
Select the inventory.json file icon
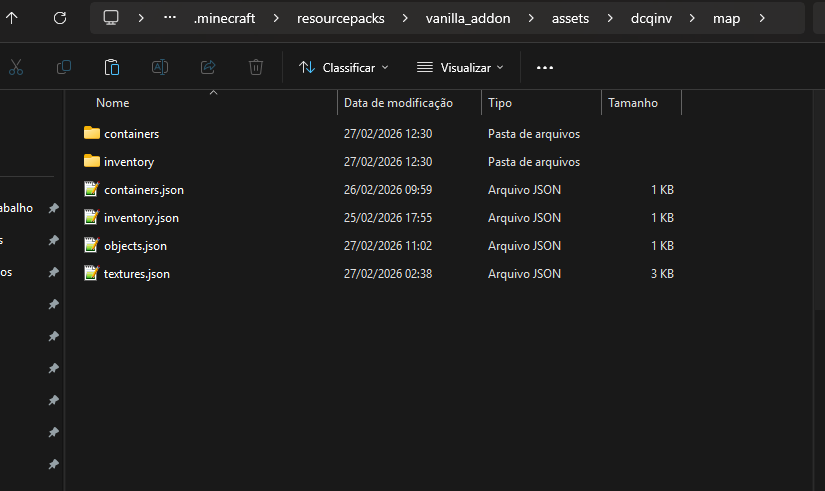[92, 217]
